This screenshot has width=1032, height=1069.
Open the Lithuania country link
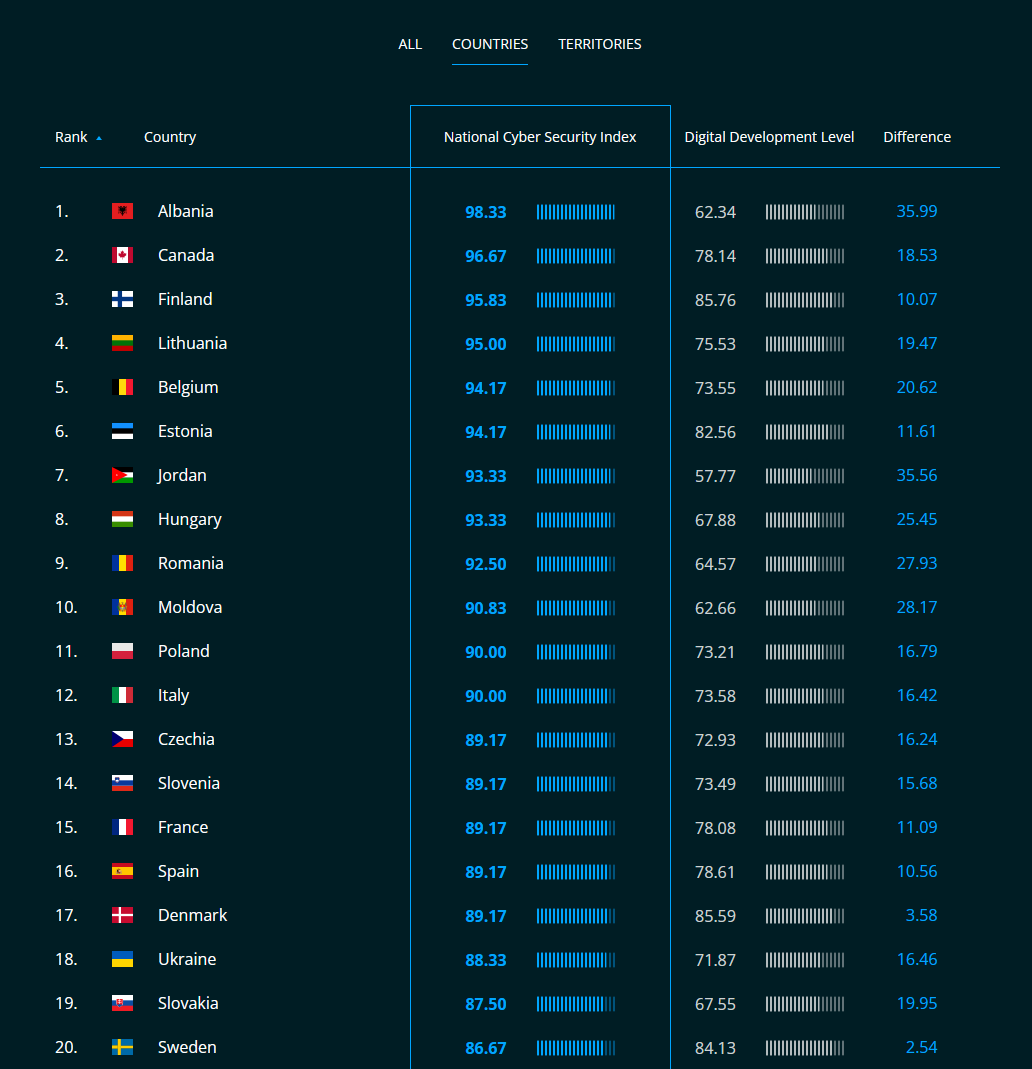coord(192,343)
